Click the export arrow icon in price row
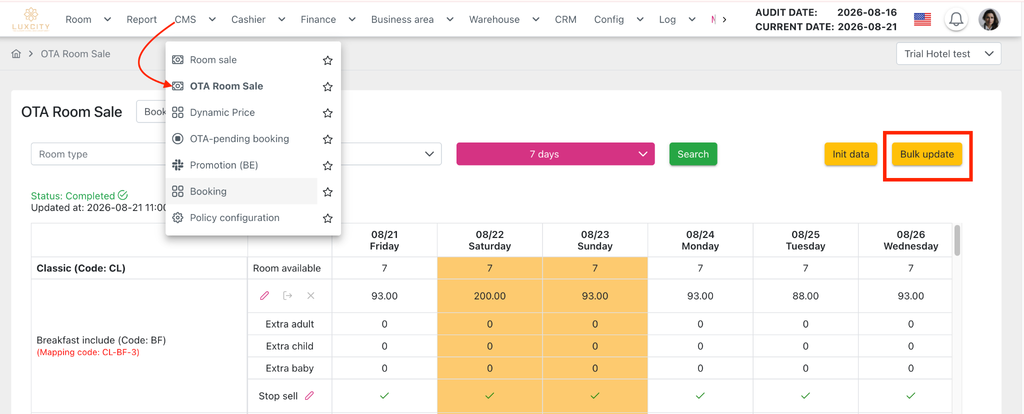1024x414 pixels. [287, 296]
